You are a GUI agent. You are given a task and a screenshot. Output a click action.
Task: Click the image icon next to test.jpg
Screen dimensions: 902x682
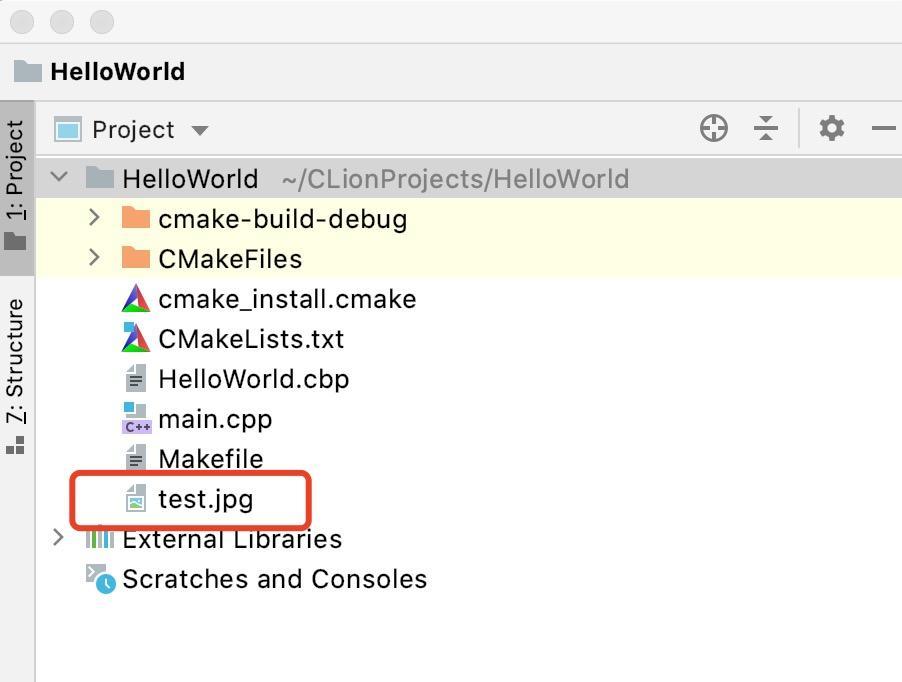click(136, 498)
